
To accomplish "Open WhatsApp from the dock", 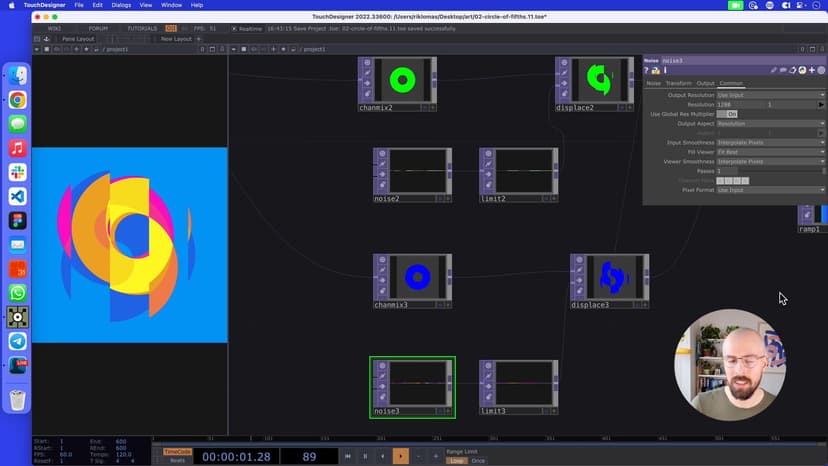I will [x=17, y=293].
